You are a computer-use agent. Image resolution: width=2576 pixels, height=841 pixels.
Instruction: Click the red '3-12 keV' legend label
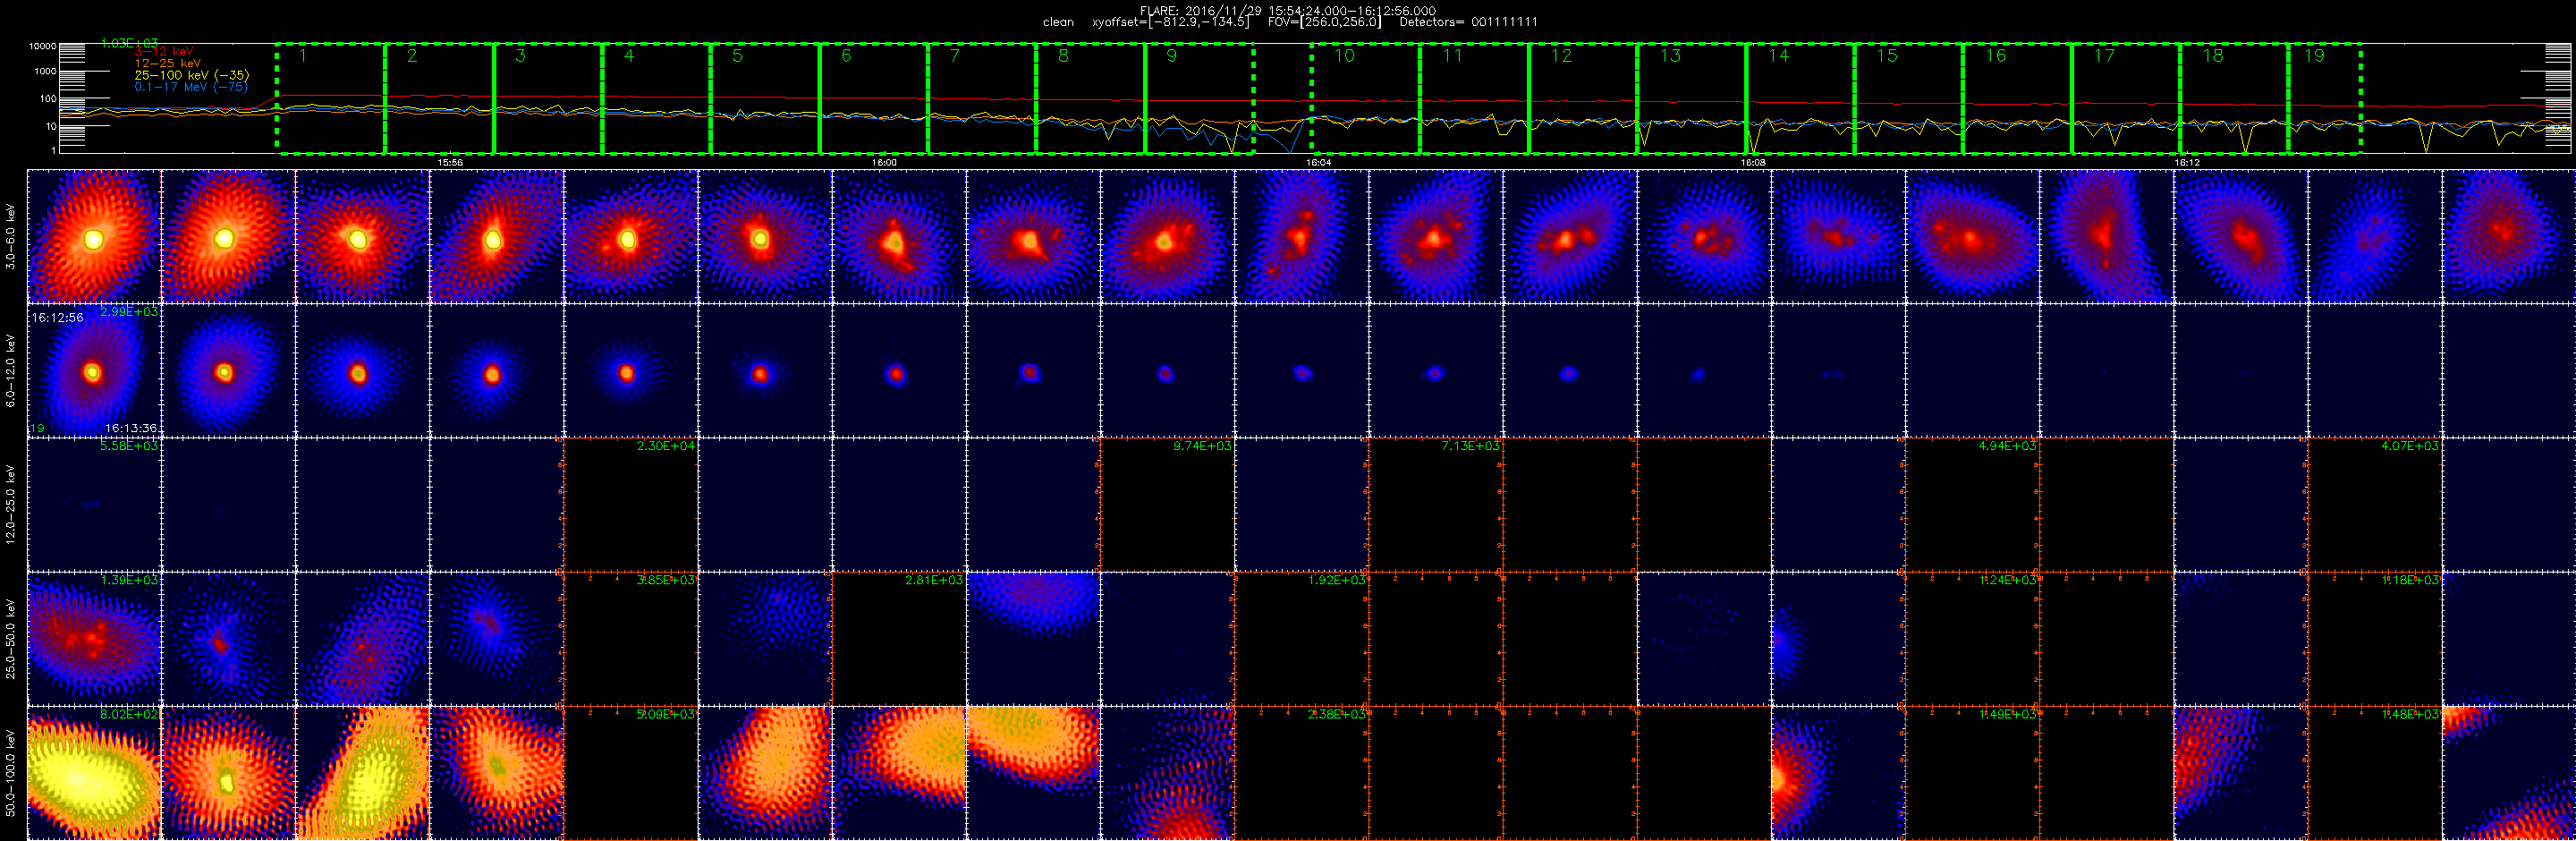point(164,52)
